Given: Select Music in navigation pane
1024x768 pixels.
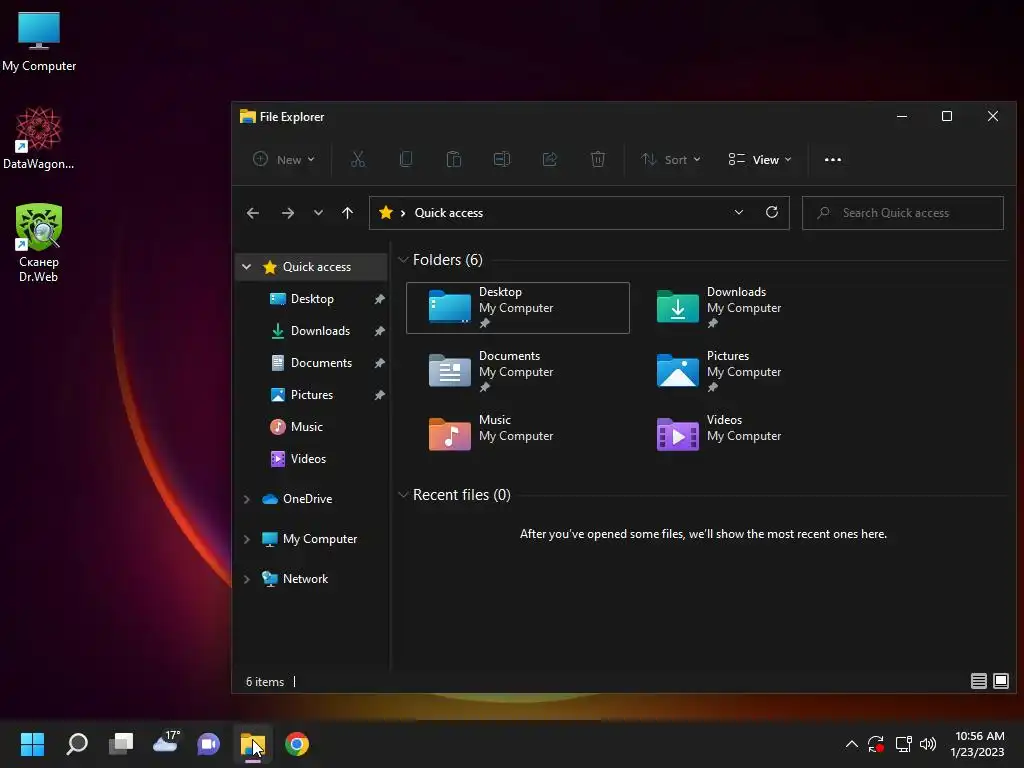Looking at the screenshot, I should tap(306, 427).
